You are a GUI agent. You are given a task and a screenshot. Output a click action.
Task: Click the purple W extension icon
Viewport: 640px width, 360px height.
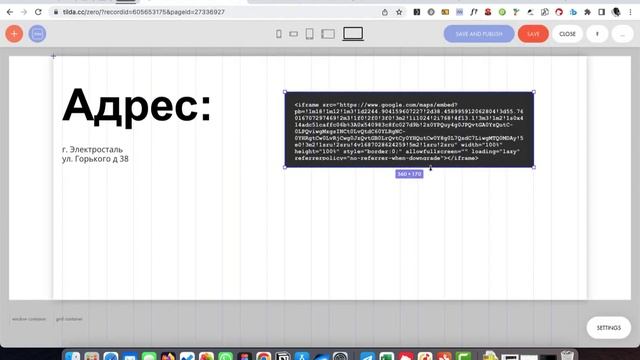click(460, 12)
